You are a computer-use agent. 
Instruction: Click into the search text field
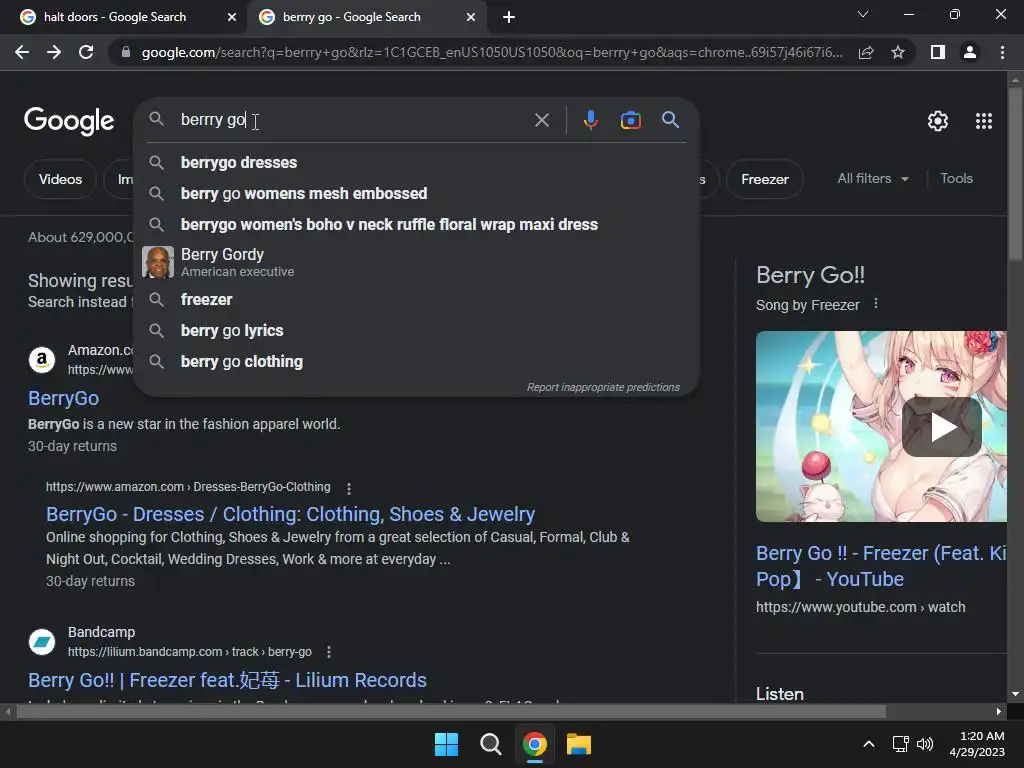[x=353, y=120]
